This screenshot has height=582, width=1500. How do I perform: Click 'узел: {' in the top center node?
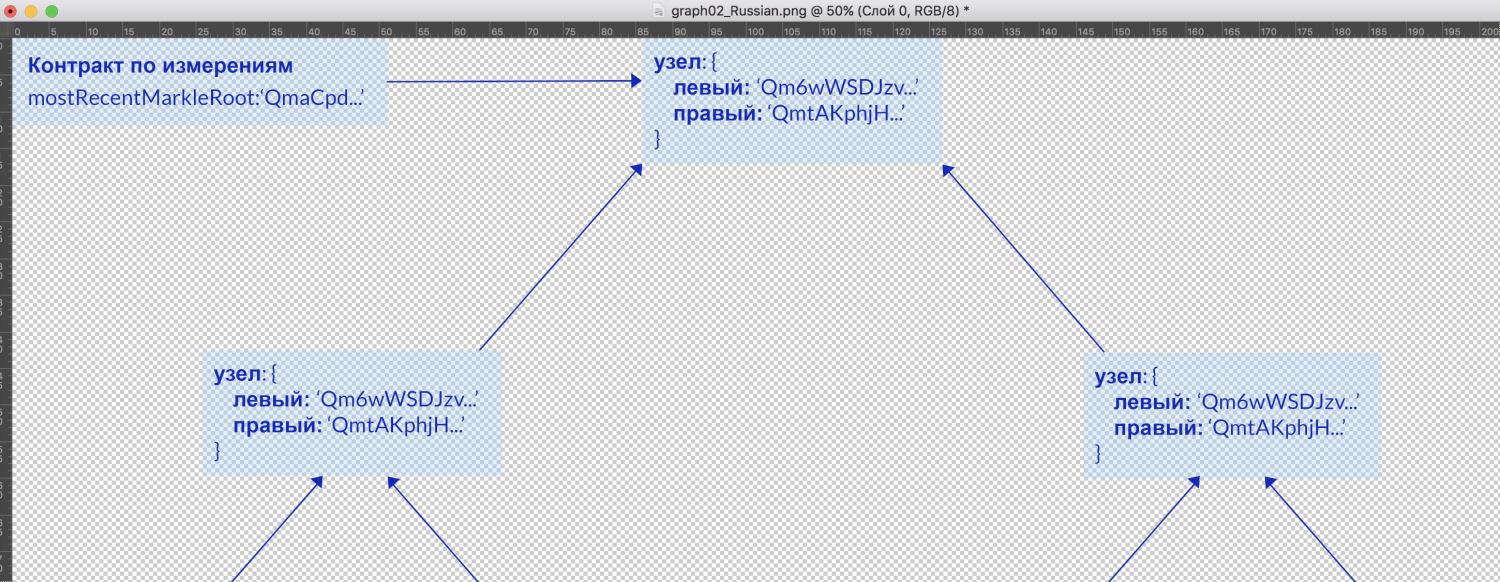tap(686, 62)
